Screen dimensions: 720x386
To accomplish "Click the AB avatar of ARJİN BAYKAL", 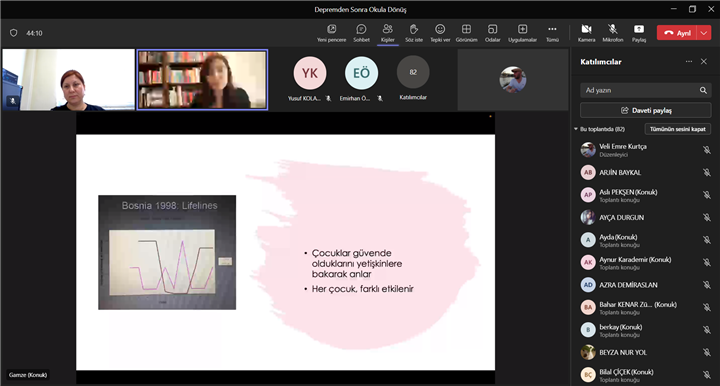I will 588,173.
